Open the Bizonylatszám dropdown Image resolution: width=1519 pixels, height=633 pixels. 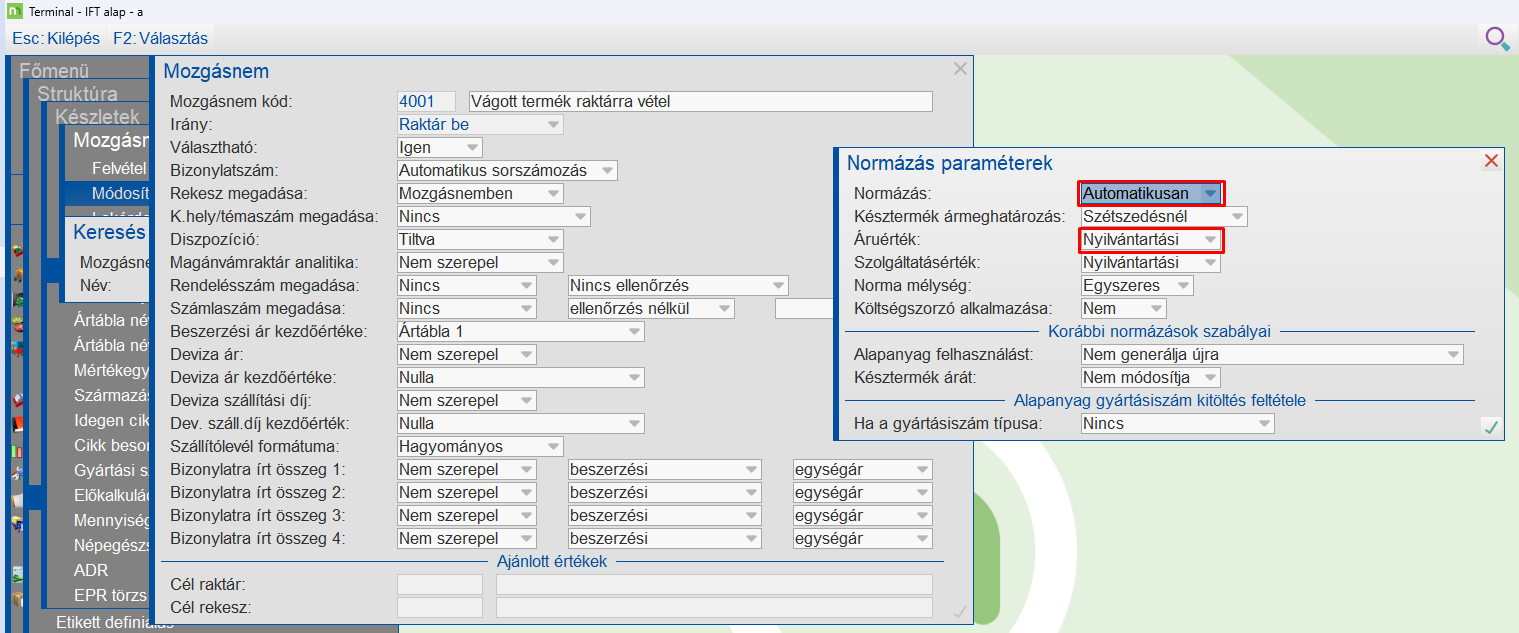[x=507, y=170]
